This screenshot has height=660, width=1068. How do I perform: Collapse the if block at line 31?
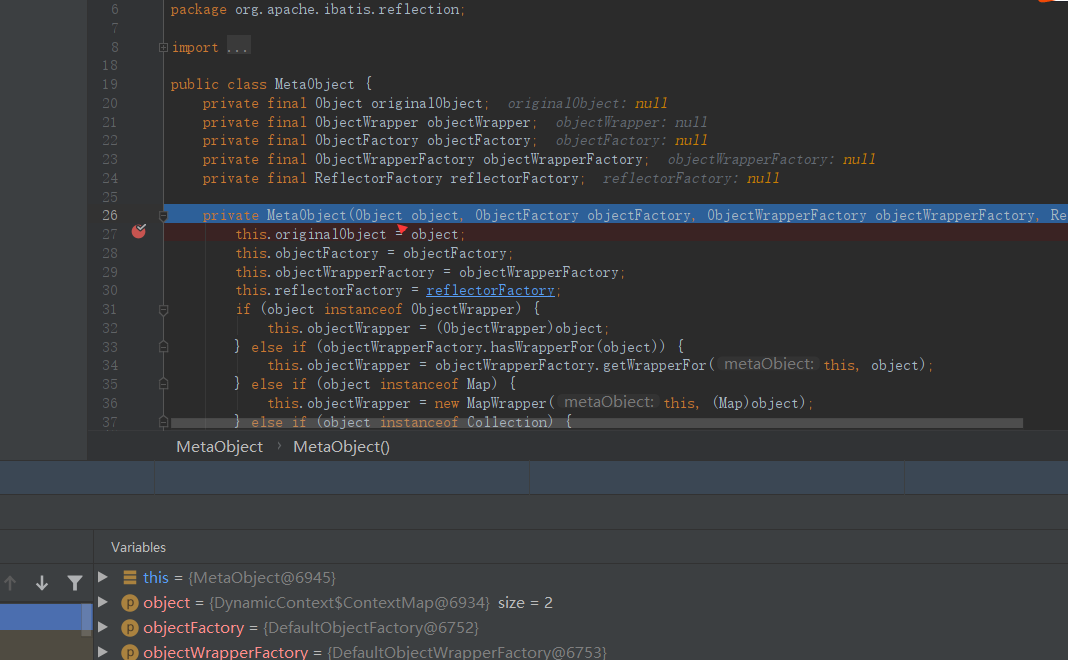click(x=163, y=310)
